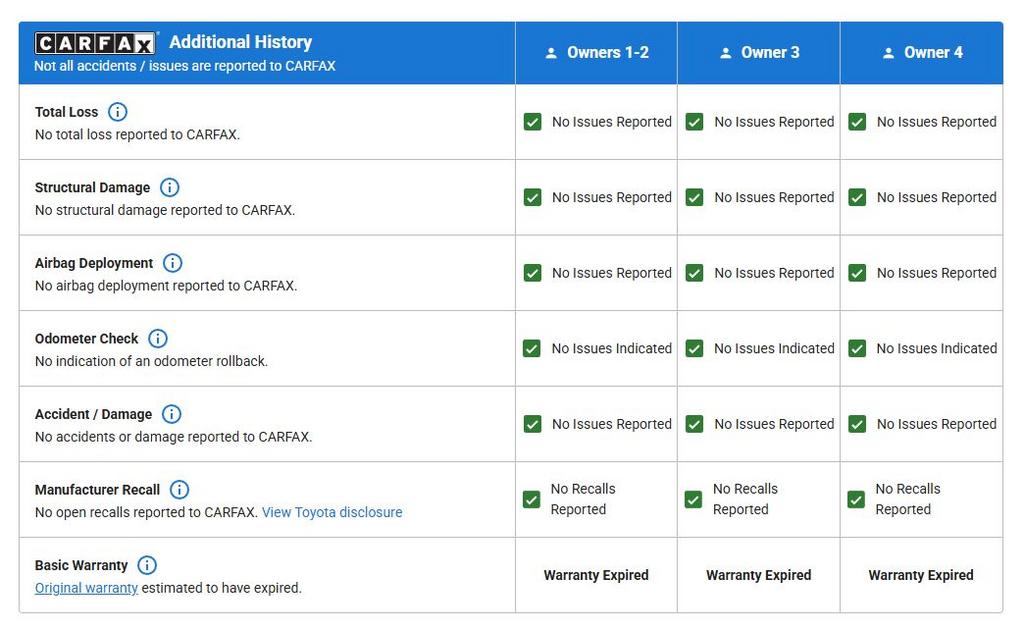Click Total Loss checkmark for Owners 1-2
Viewport: 1024px width, 630px height.
(x=533, y=122)
